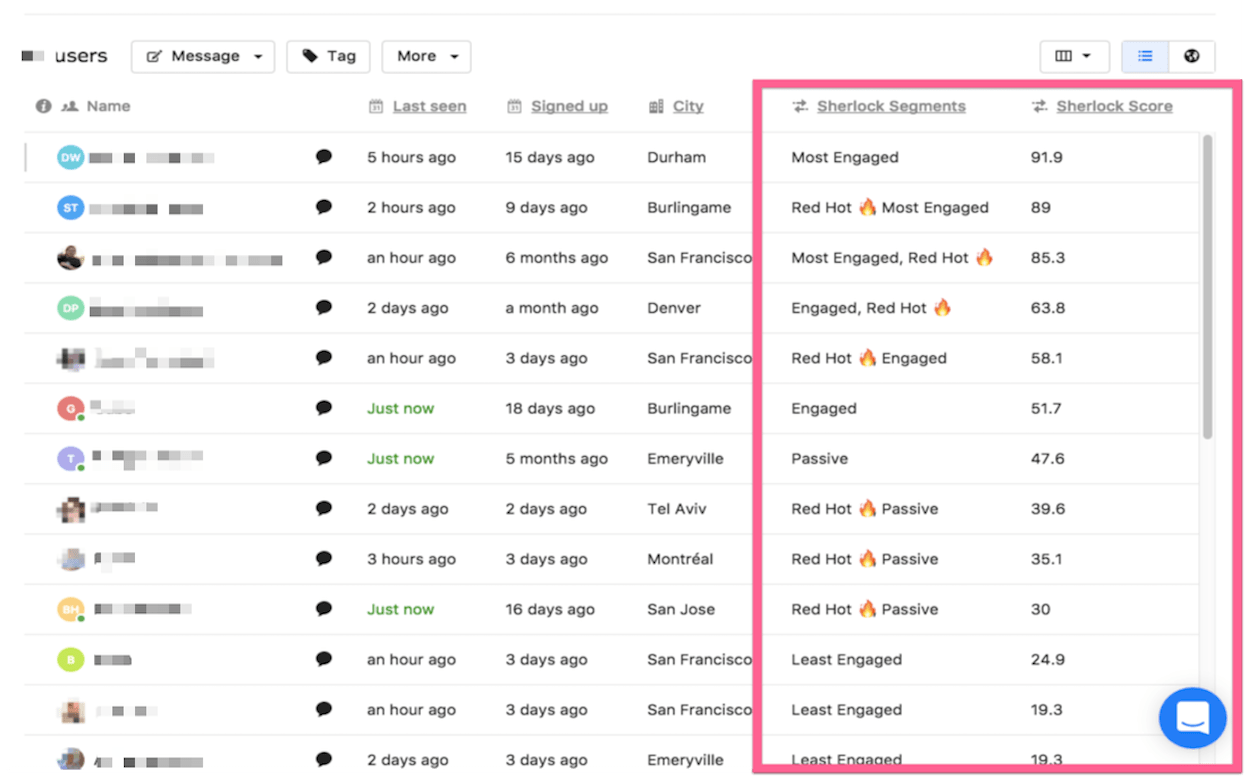
Task: Sort users by the Last seen link
Action: (x=427, y=106)
